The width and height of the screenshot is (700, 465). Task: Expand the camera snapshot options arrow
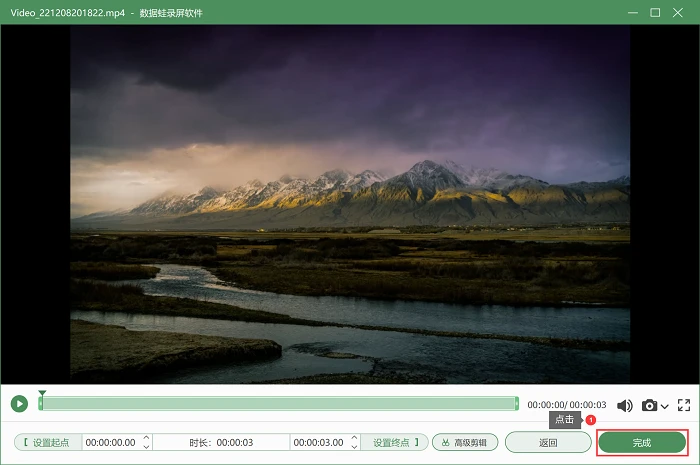664,406
